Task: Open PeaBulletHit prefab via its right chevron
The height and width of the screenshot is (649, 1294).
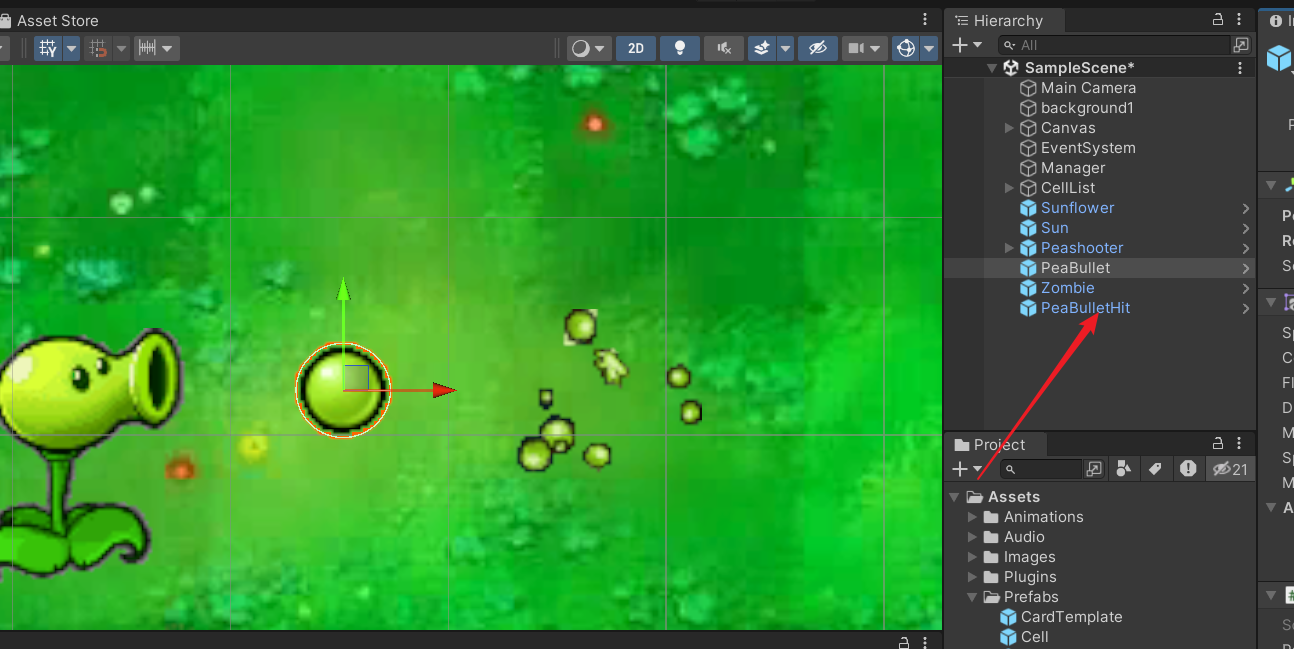Action: [x=1246, y=308]
